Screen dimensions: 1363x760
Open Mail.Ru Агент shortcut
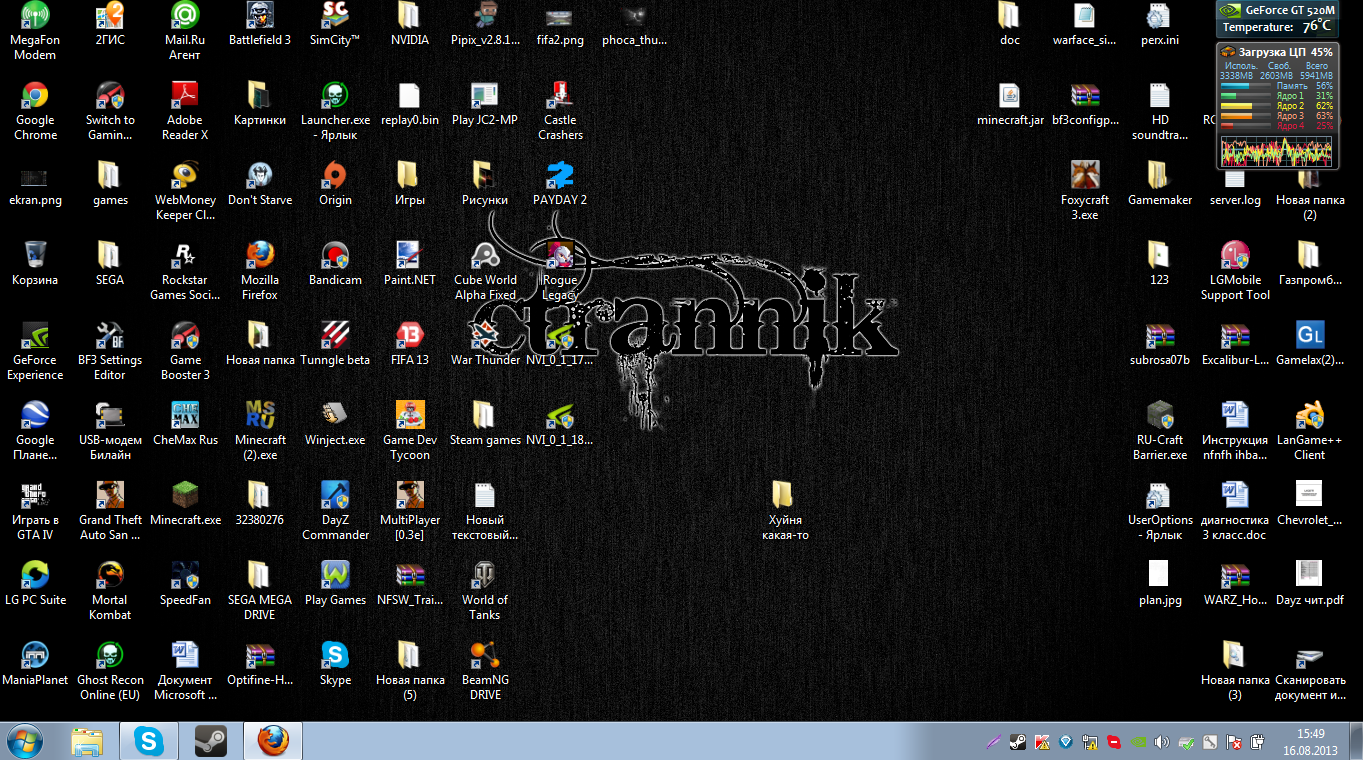tap(185, 31)
